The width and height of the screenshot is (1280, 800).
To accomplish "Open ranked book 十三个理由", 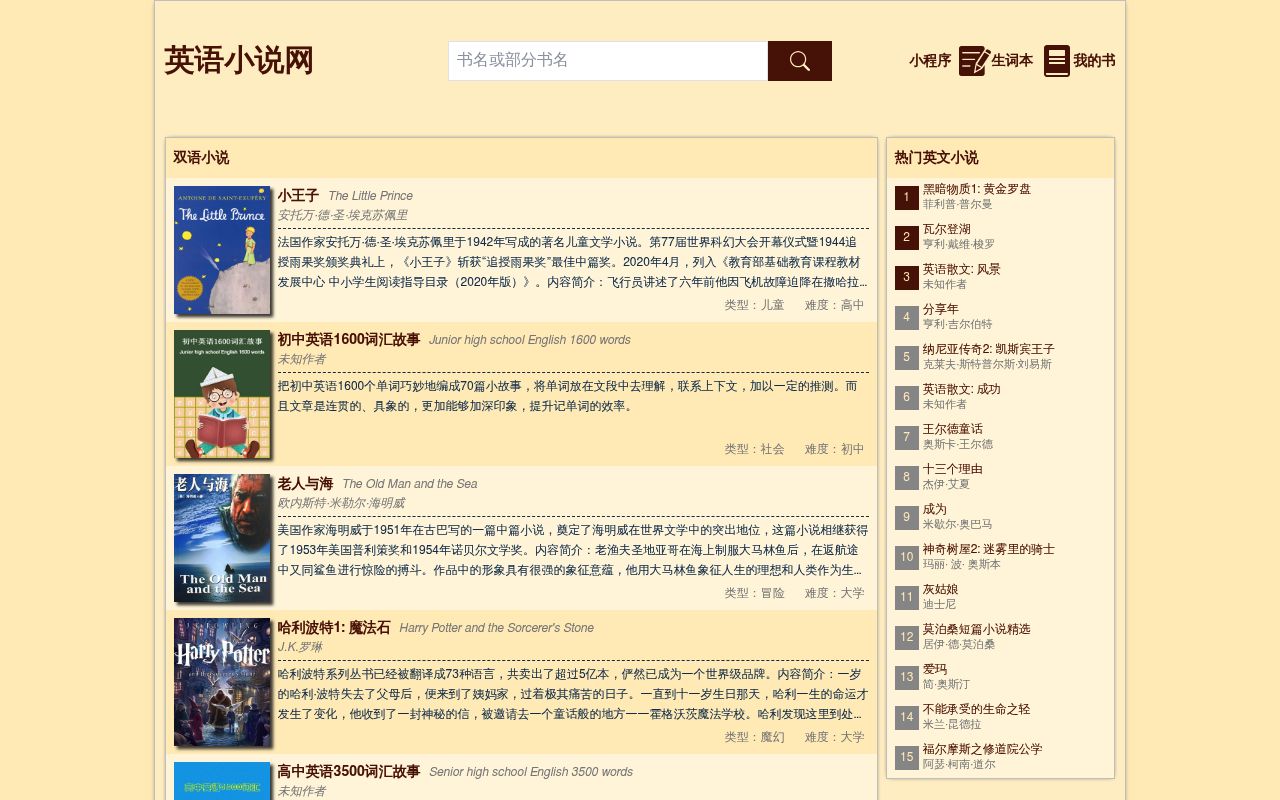I will tap(953, 469).
